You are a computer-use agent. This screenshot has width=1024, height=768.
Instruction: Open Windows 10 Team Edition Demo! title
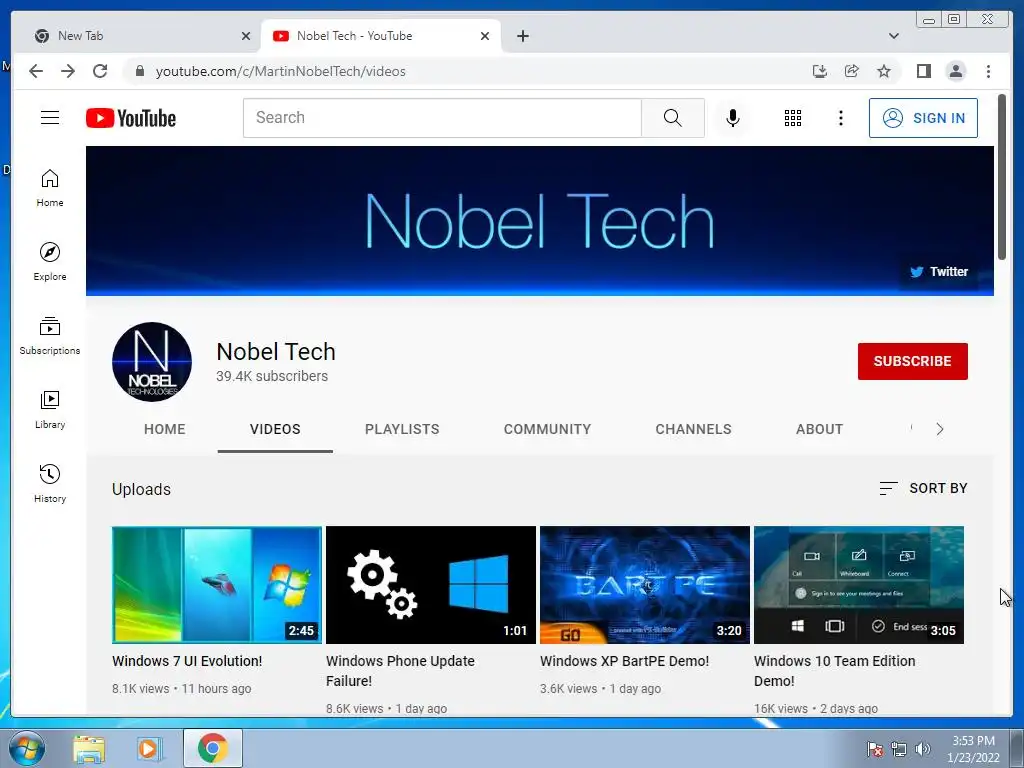click(x=835, y=671)
